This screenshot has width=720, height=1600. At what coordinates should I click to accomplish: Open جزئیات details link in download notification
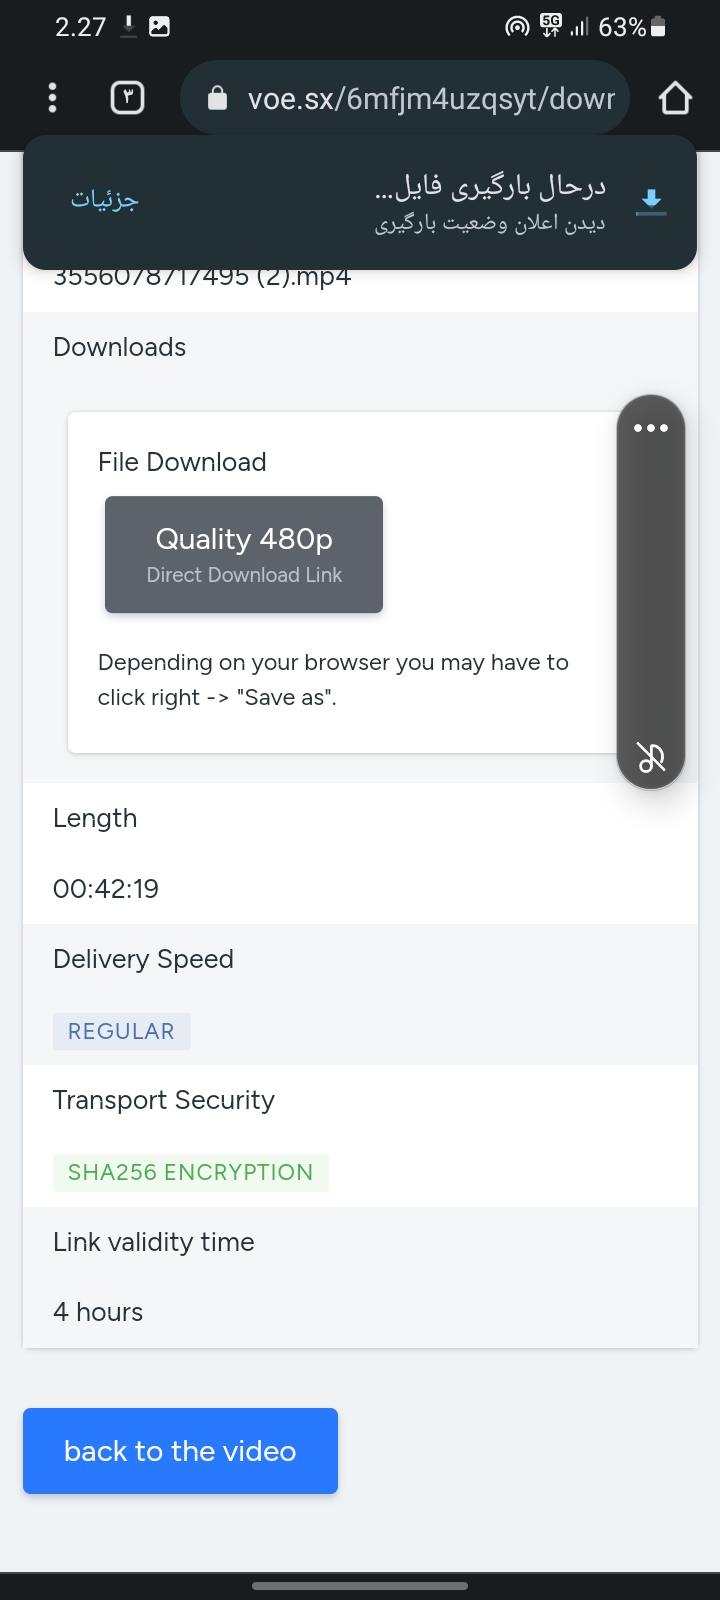click(x=105, y=199)
